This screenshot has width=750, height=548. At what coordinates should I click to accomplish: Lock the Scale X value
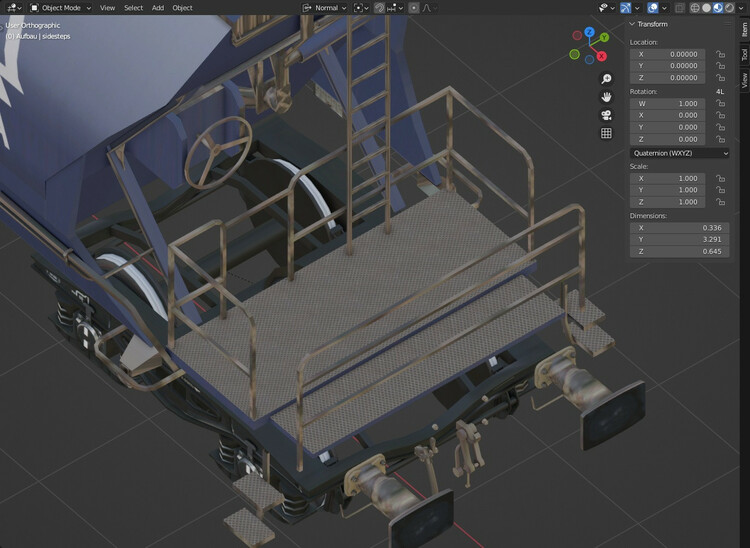720,178
